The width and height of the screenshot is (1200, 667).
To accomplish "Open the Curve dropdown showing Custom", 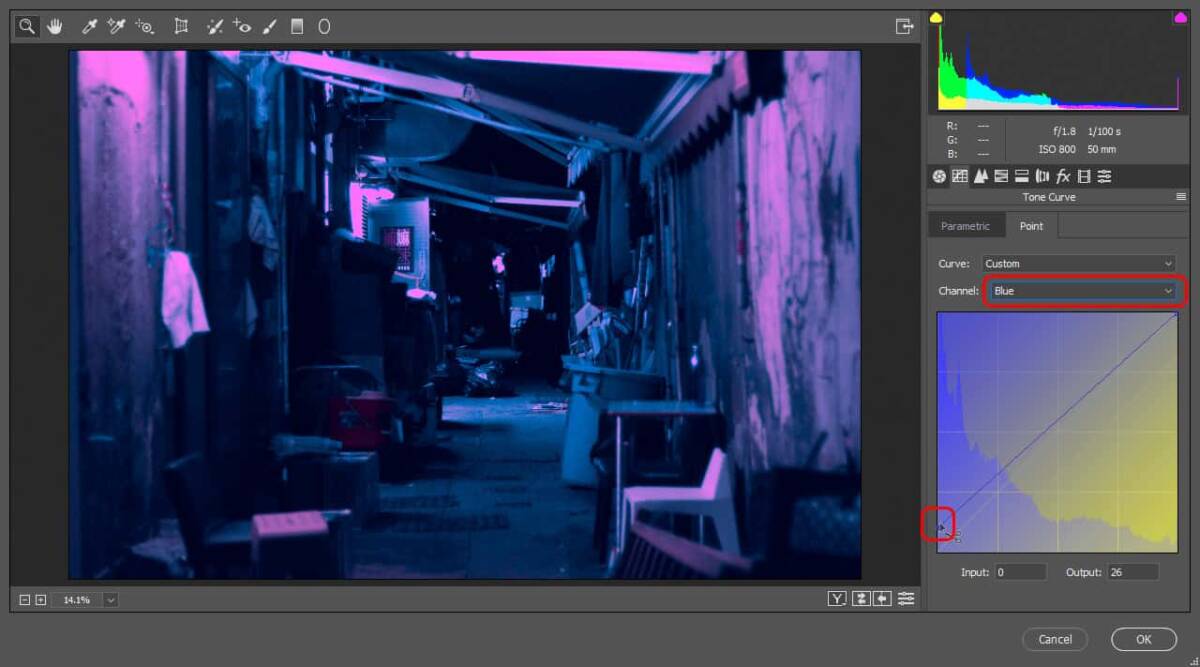I will [1078, 263].
